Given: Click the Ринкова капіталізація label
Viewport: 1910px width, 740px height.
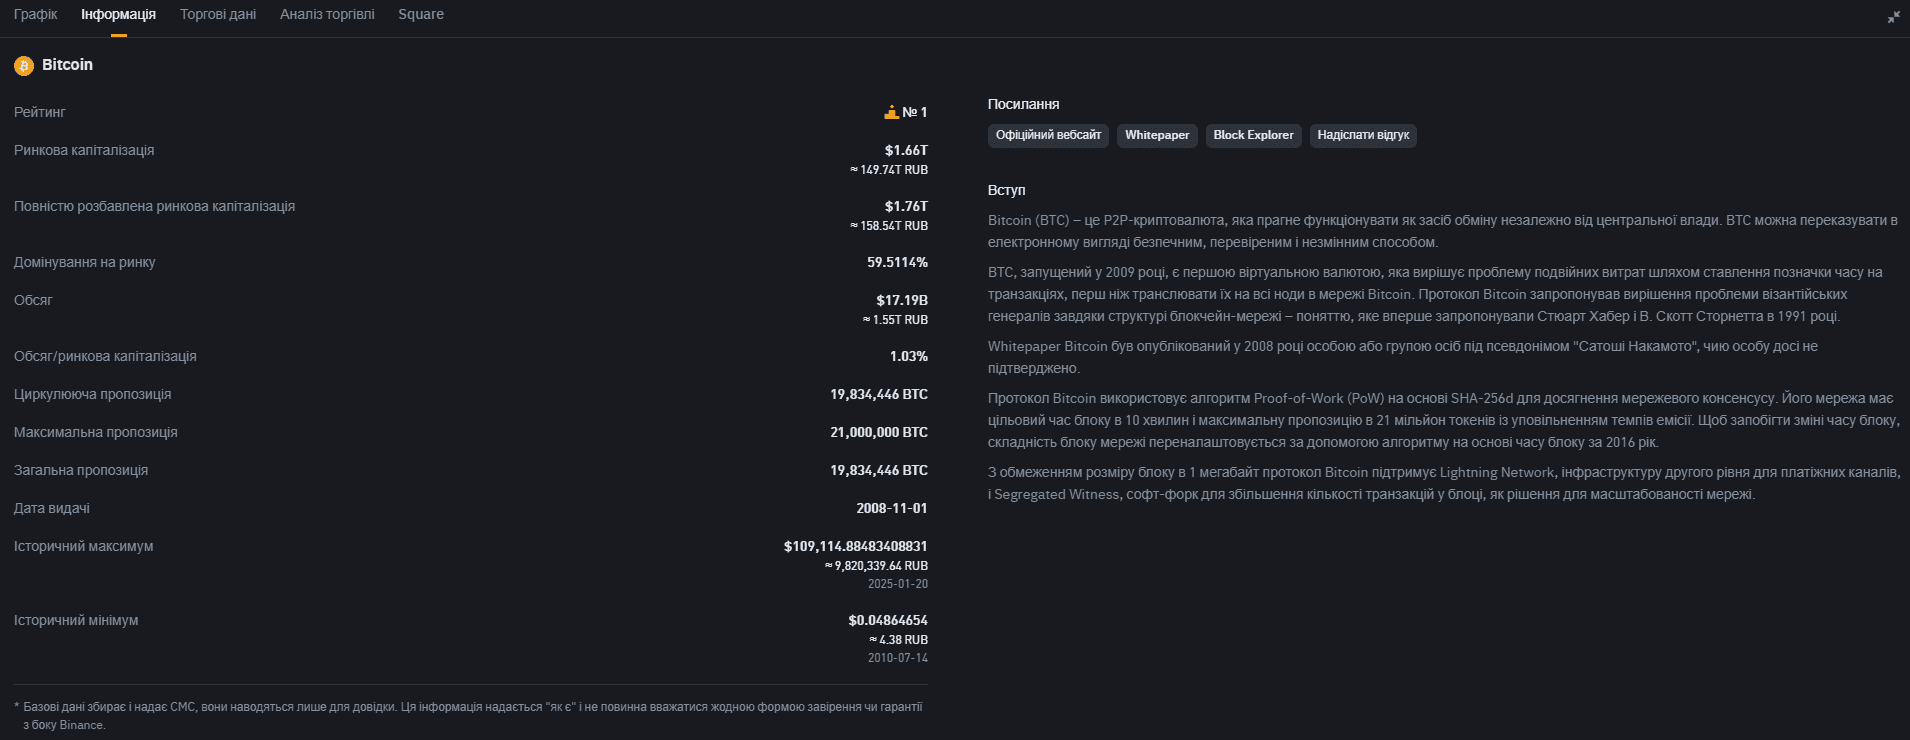Looking at the screenshot, I should (84, 150).
